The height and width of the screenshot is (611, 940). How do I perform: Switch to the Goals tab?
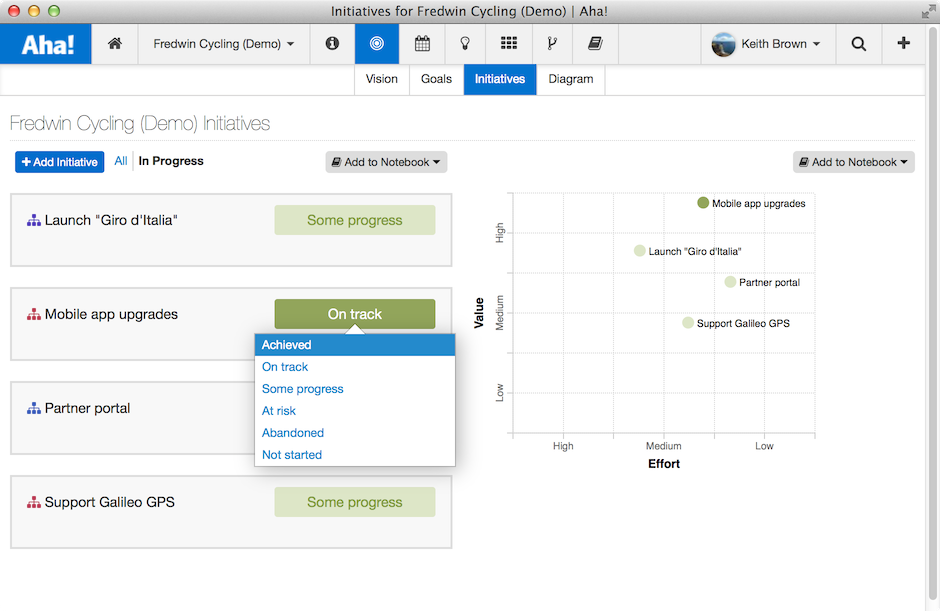(x=436, y=79)
